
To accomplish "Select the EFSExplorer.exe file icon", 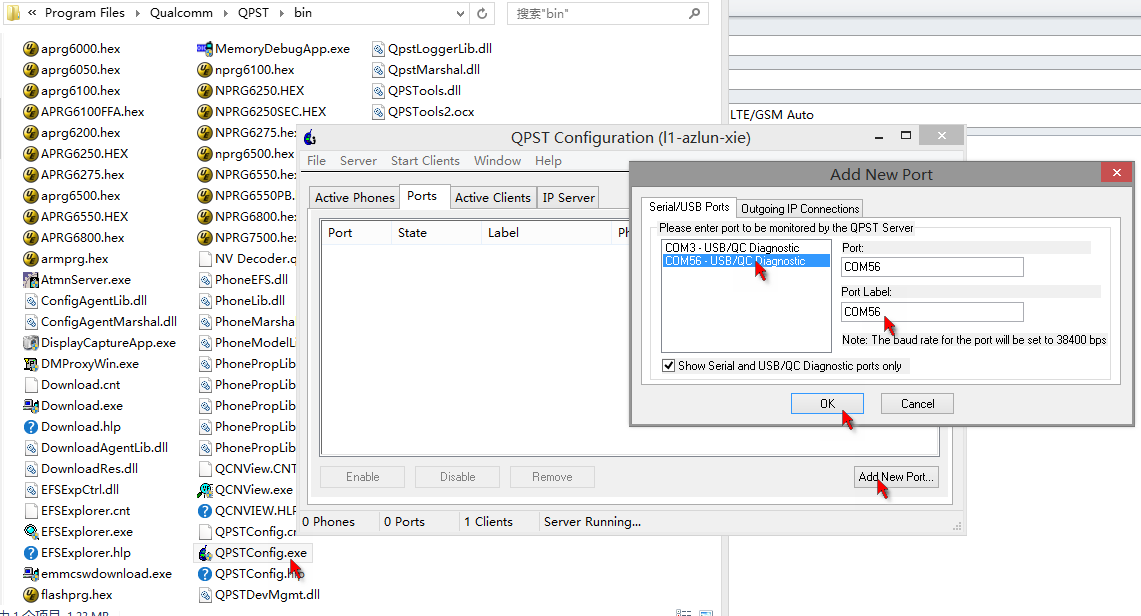I will [31, 532].
